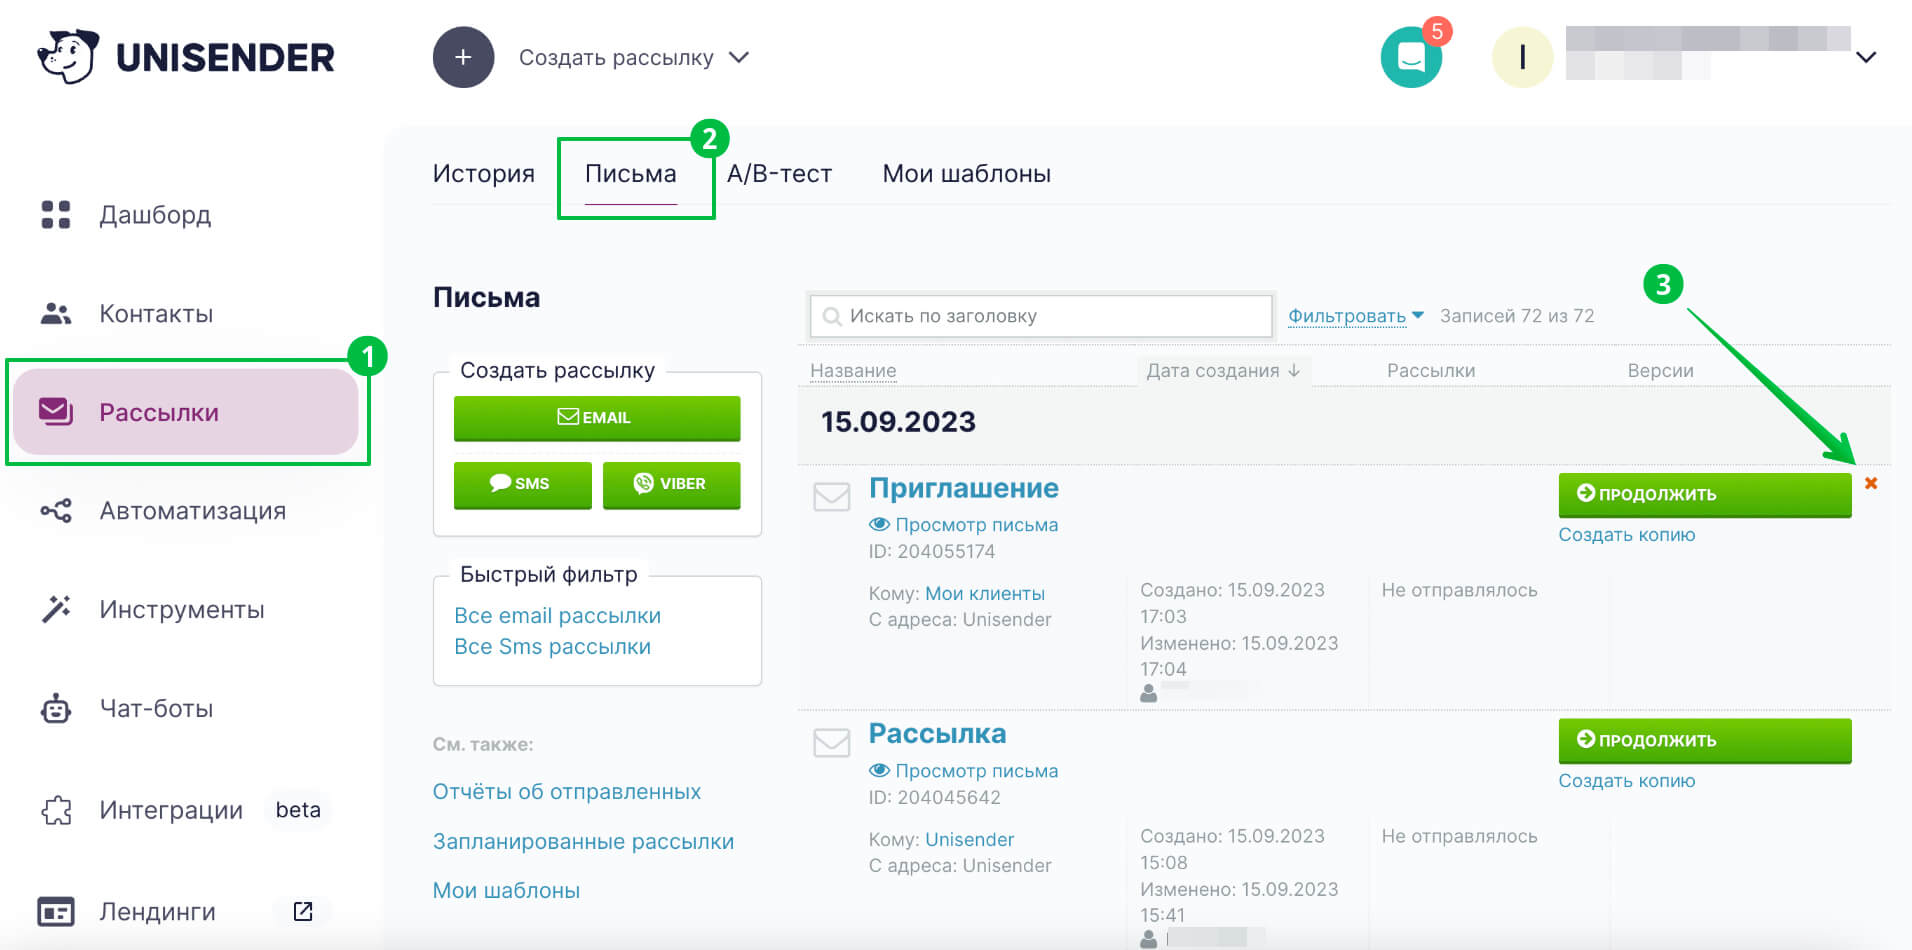Open Чат-боты in the sidebar
1912x950 pixels.
[156, 708]
